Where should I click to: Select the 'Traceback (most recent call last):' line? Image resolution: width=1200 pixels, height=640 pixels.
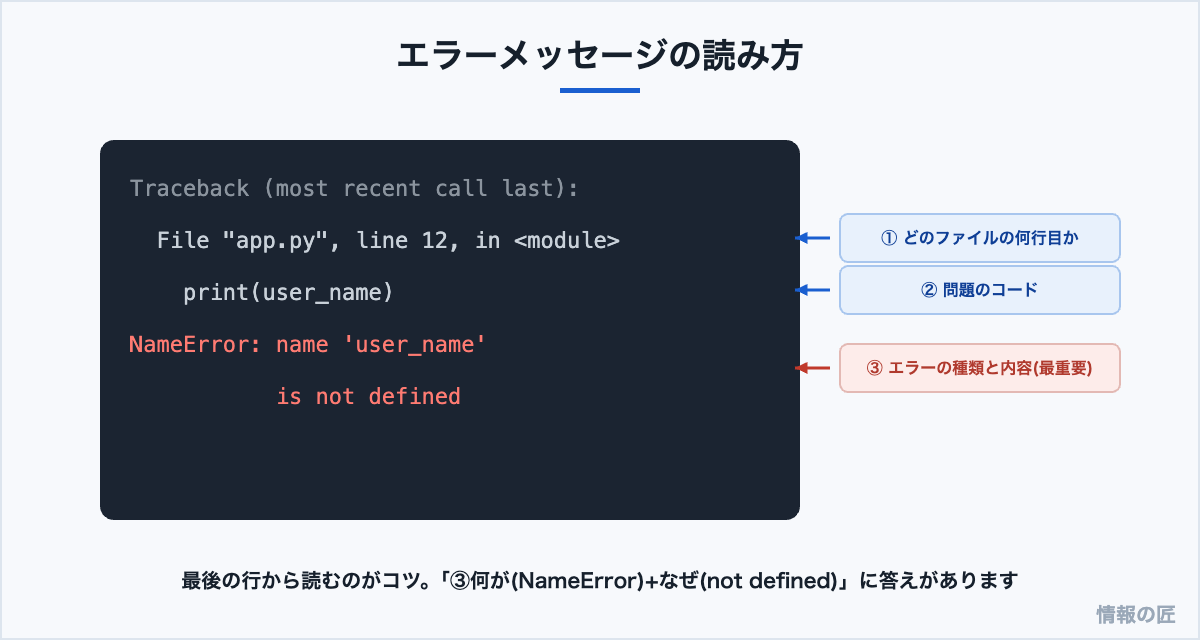pyautogui.click(x=354, y=189)
